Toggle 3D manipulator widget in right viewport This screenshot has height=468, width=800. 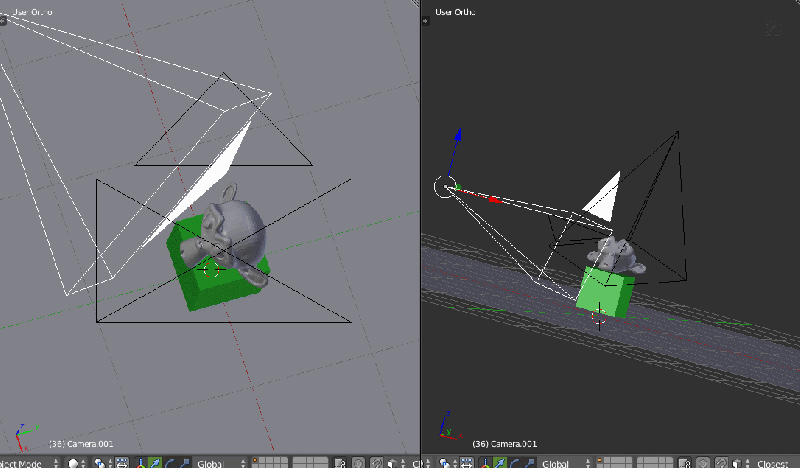(485, 463)
